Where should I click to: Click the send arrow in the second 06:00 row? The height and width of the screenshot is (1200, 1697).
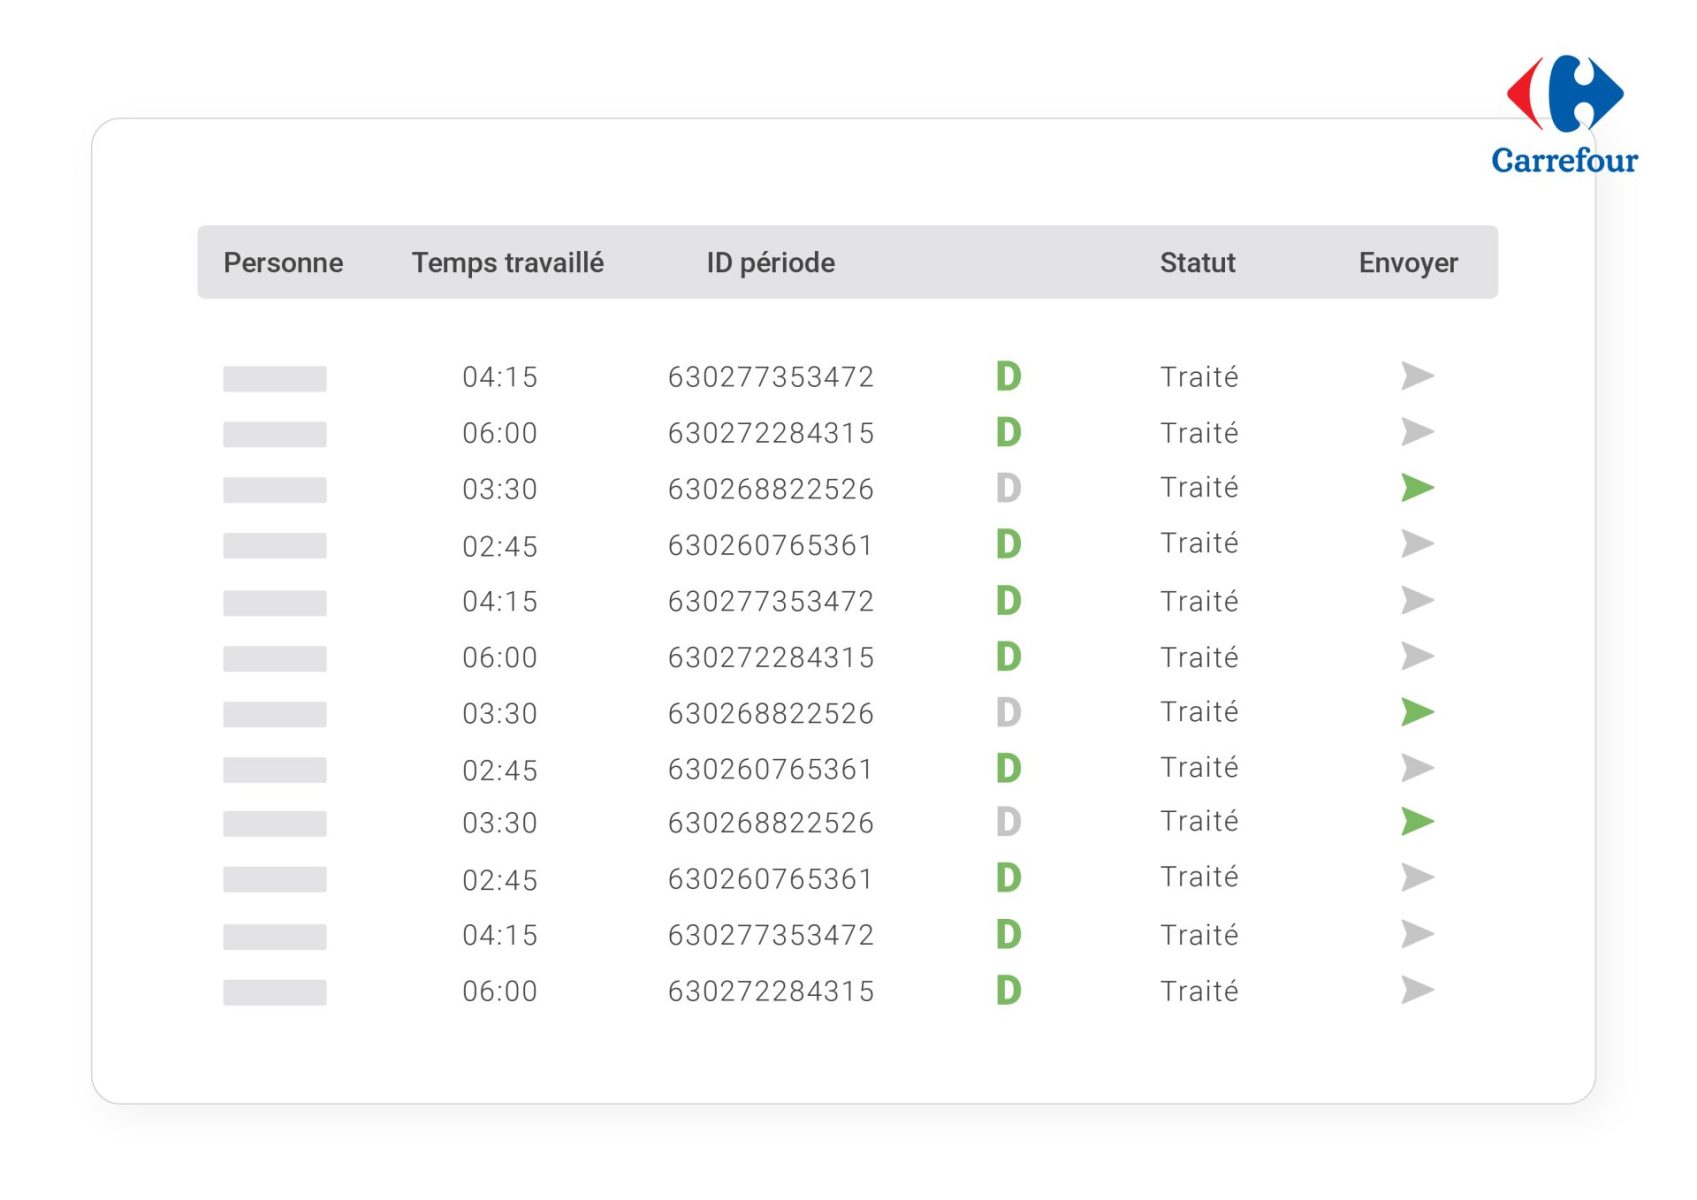coord(1417,656)
